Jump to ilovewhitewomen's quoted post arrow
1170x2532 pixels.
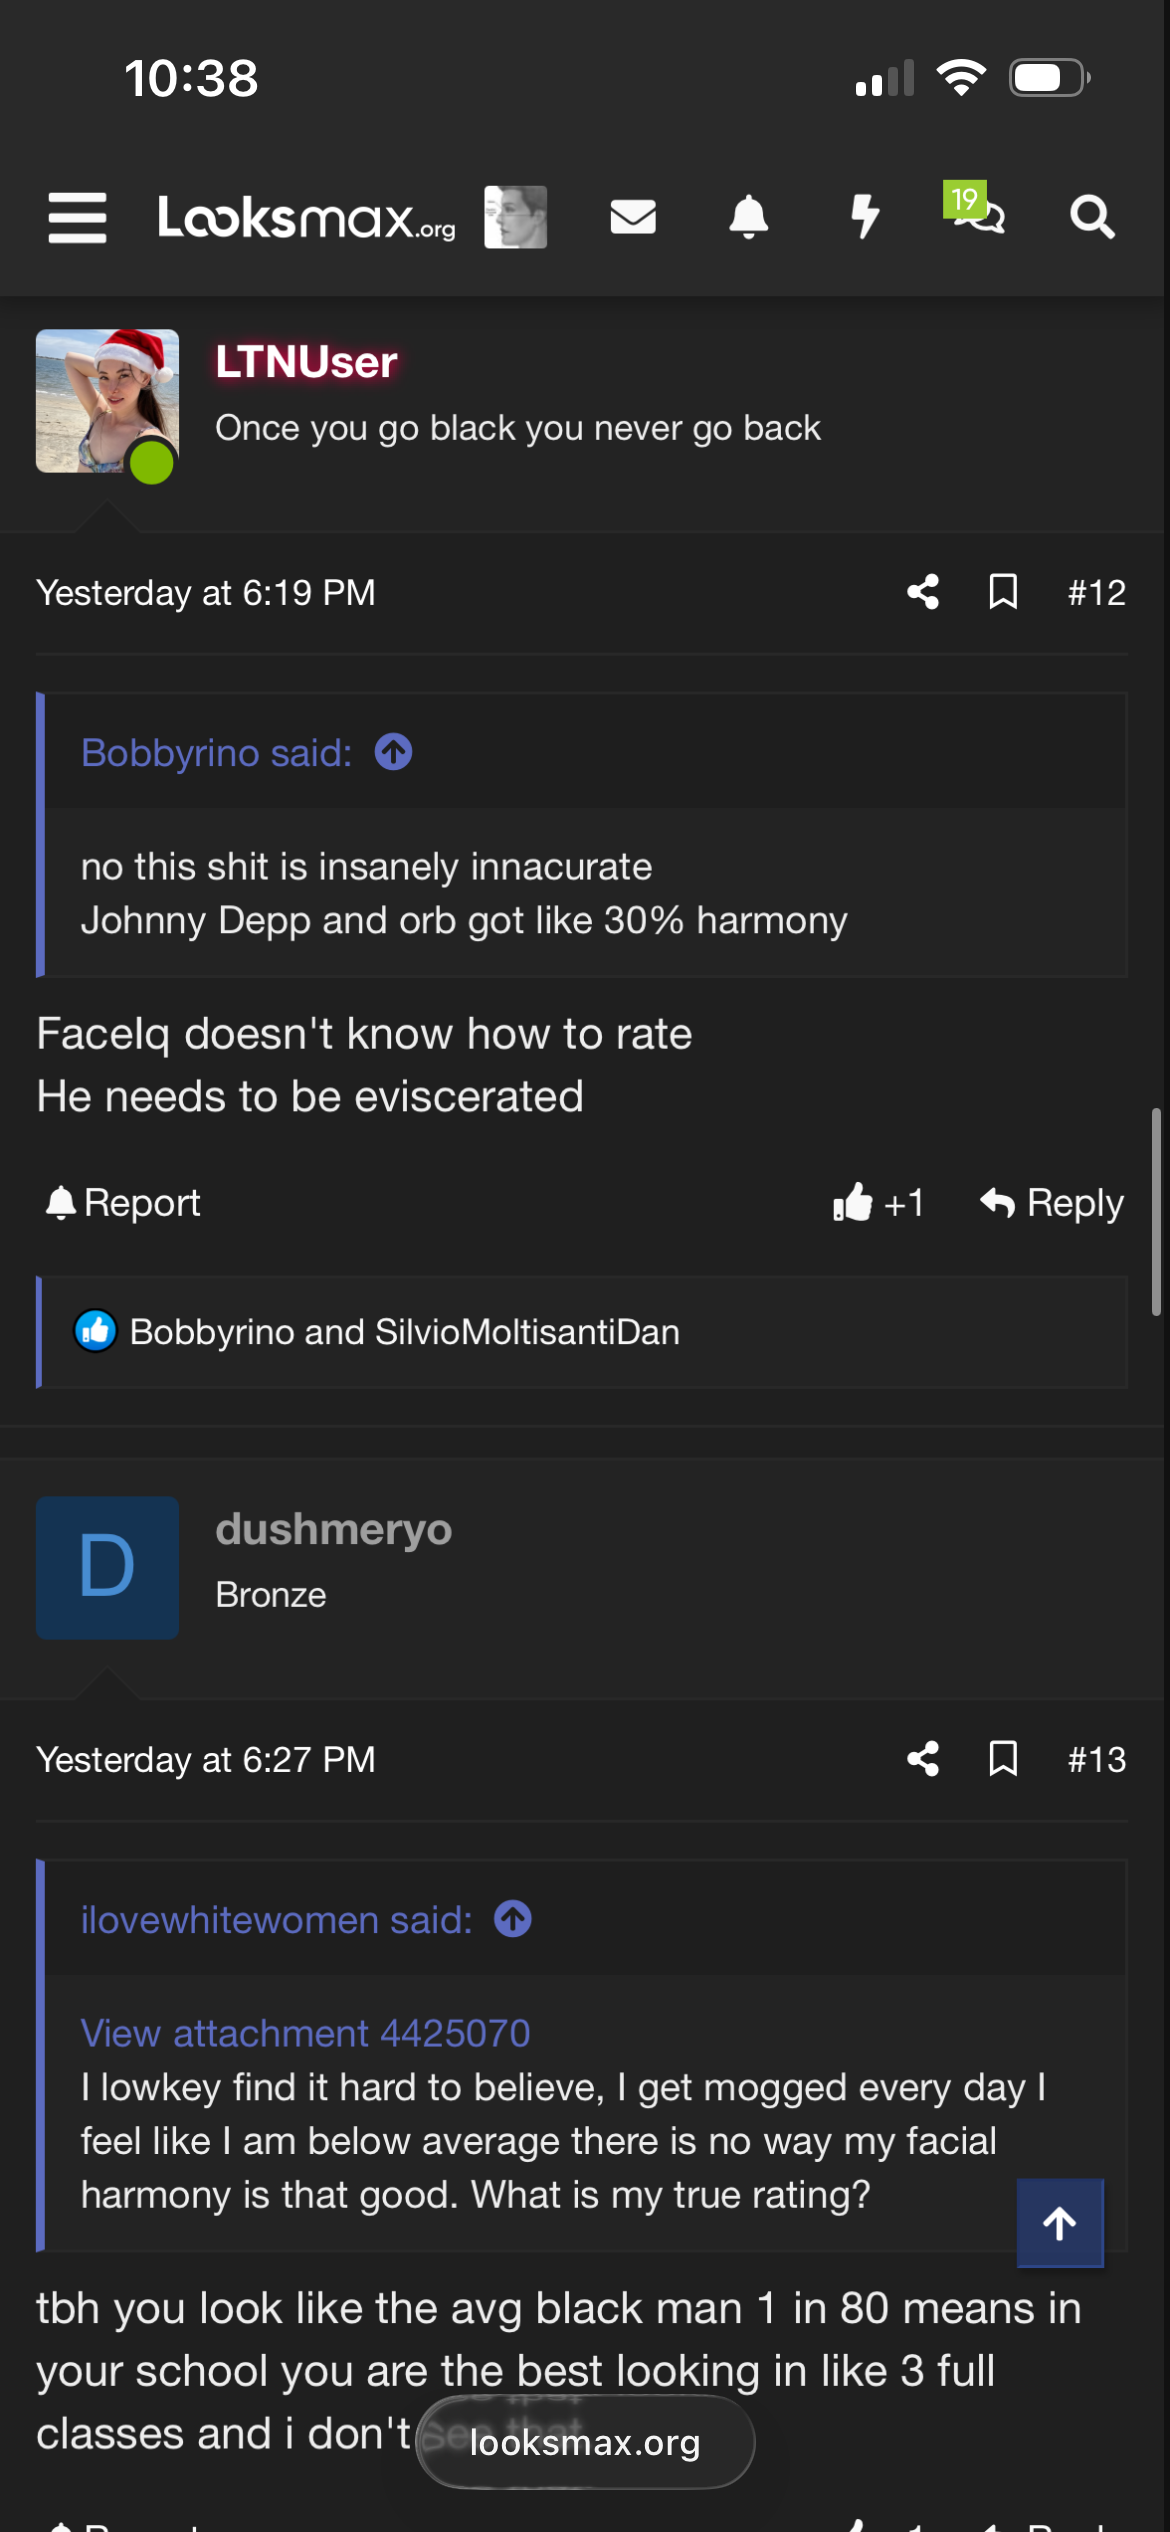point(513,1919)
